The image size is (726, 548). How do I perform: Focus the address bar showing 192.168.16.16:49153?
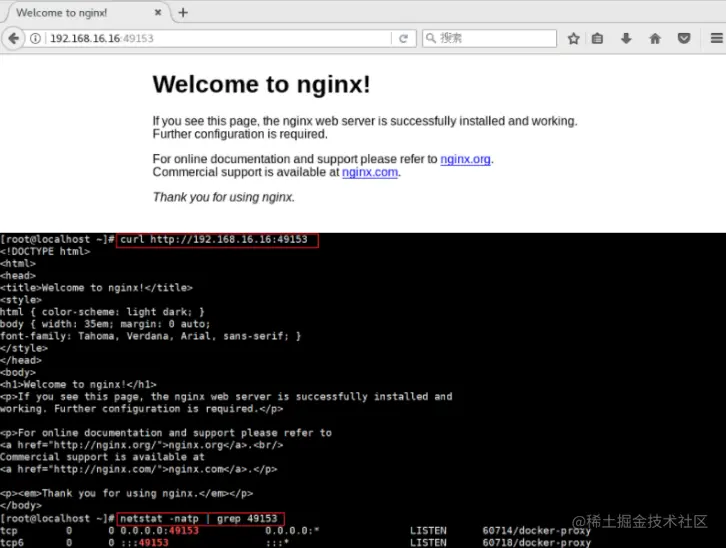218,38
